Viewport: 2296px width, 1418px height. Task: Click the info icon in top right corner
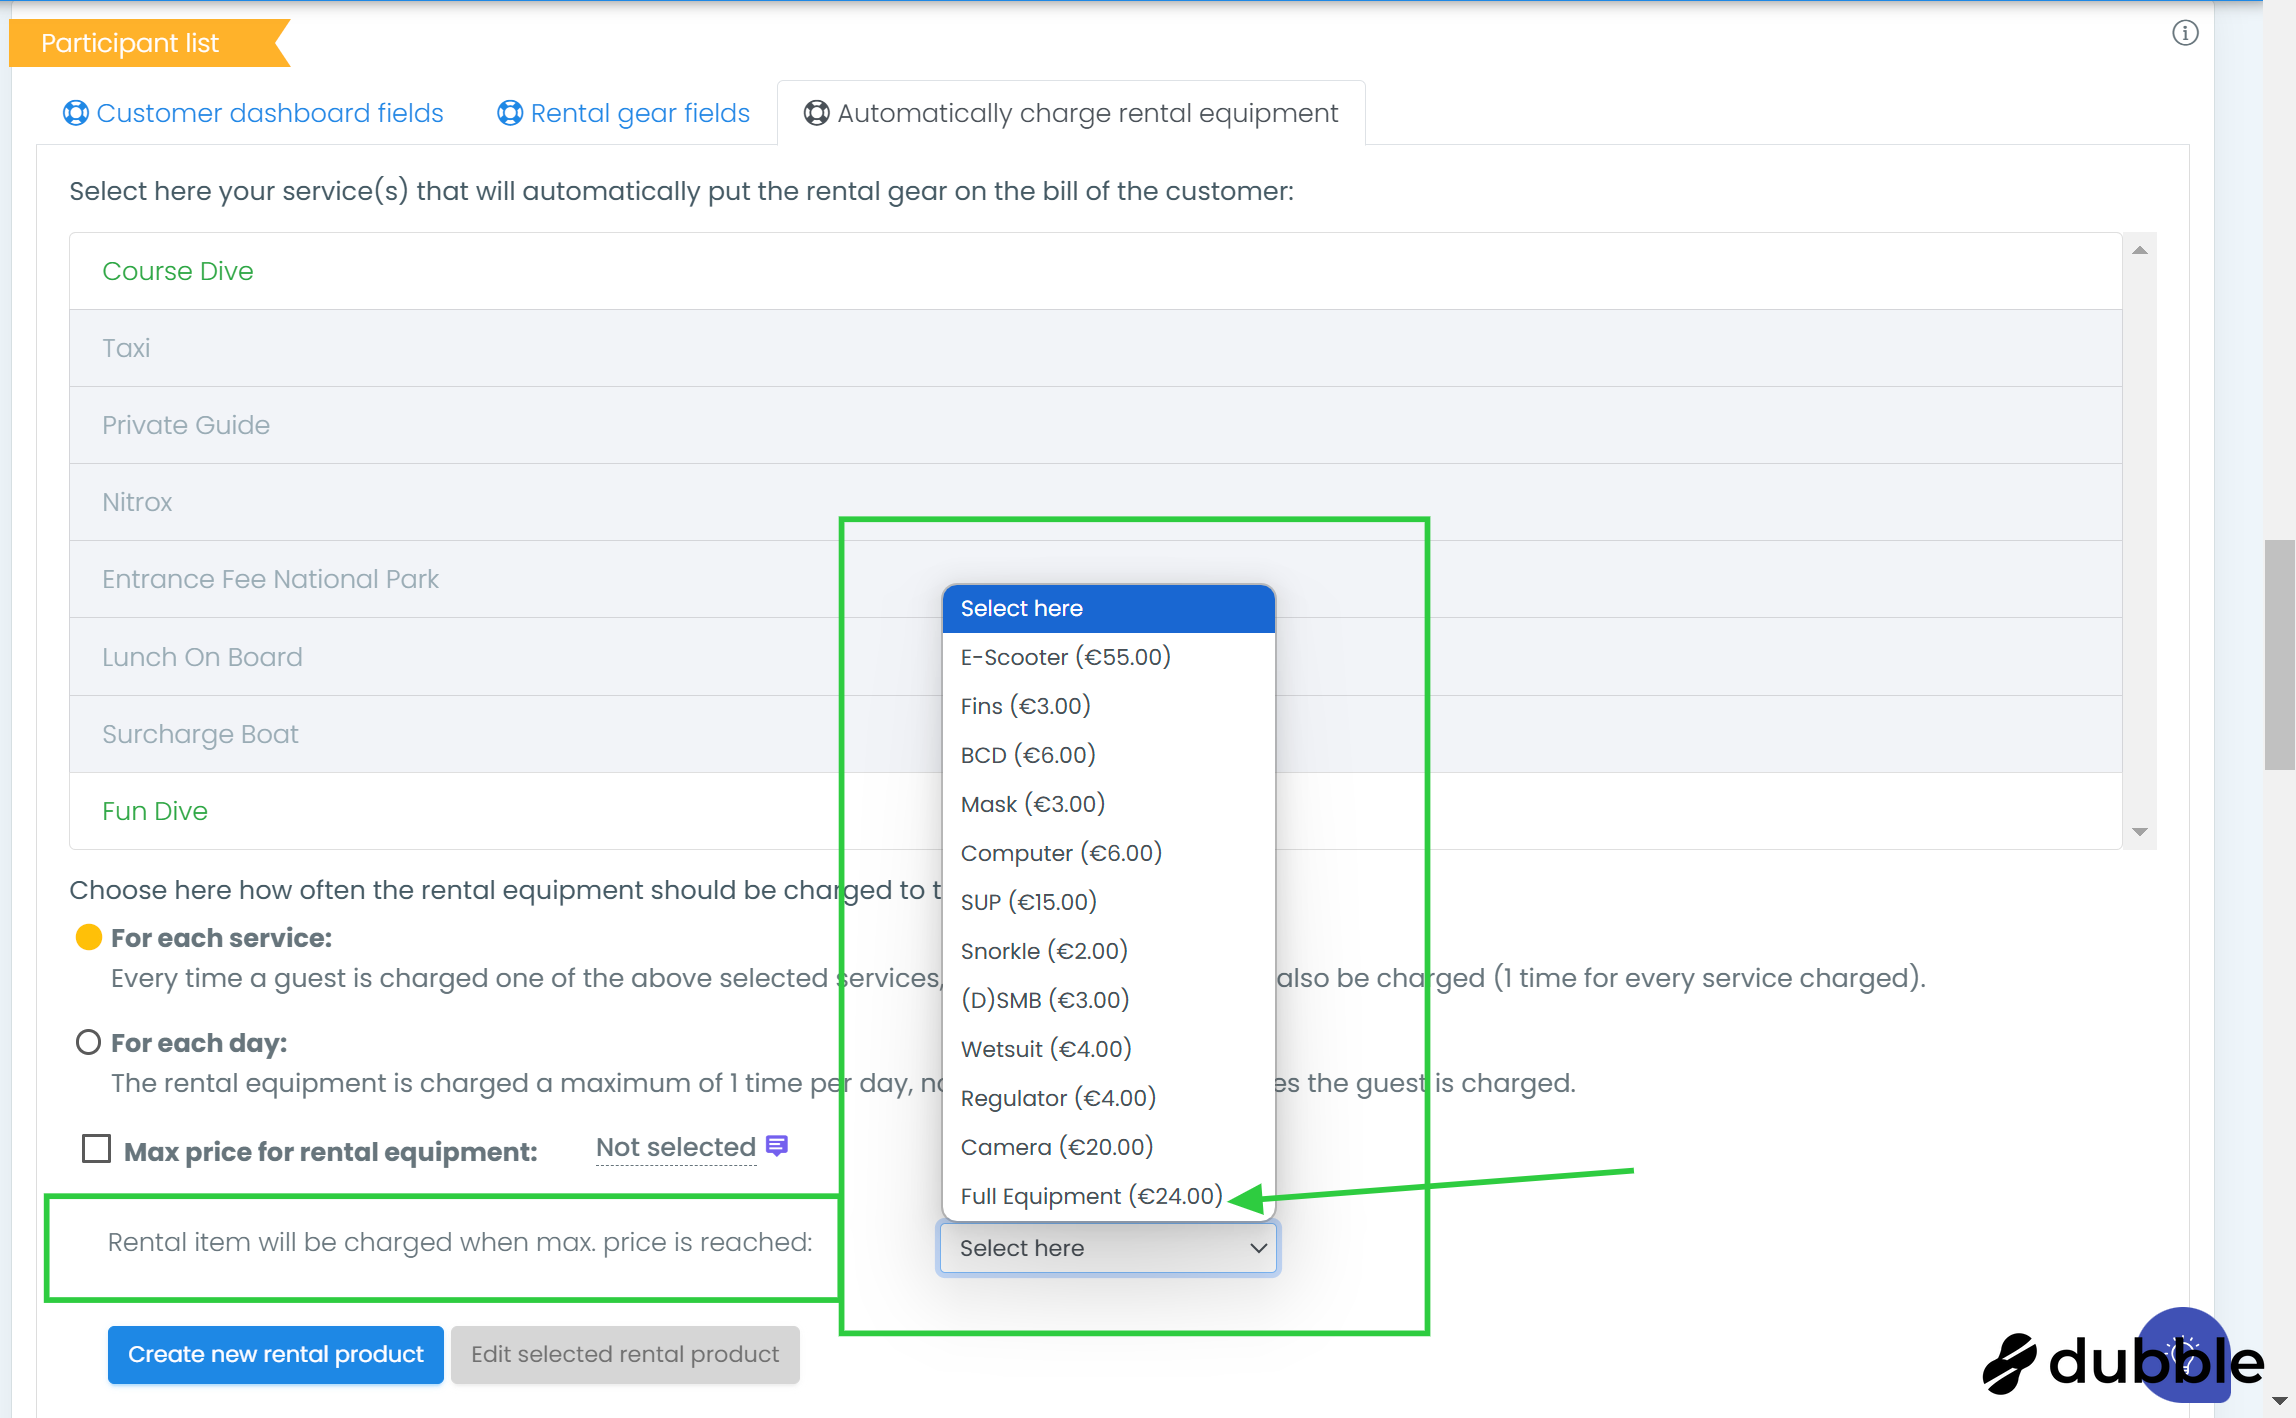pyautogui.click(x=2185, y=33)
